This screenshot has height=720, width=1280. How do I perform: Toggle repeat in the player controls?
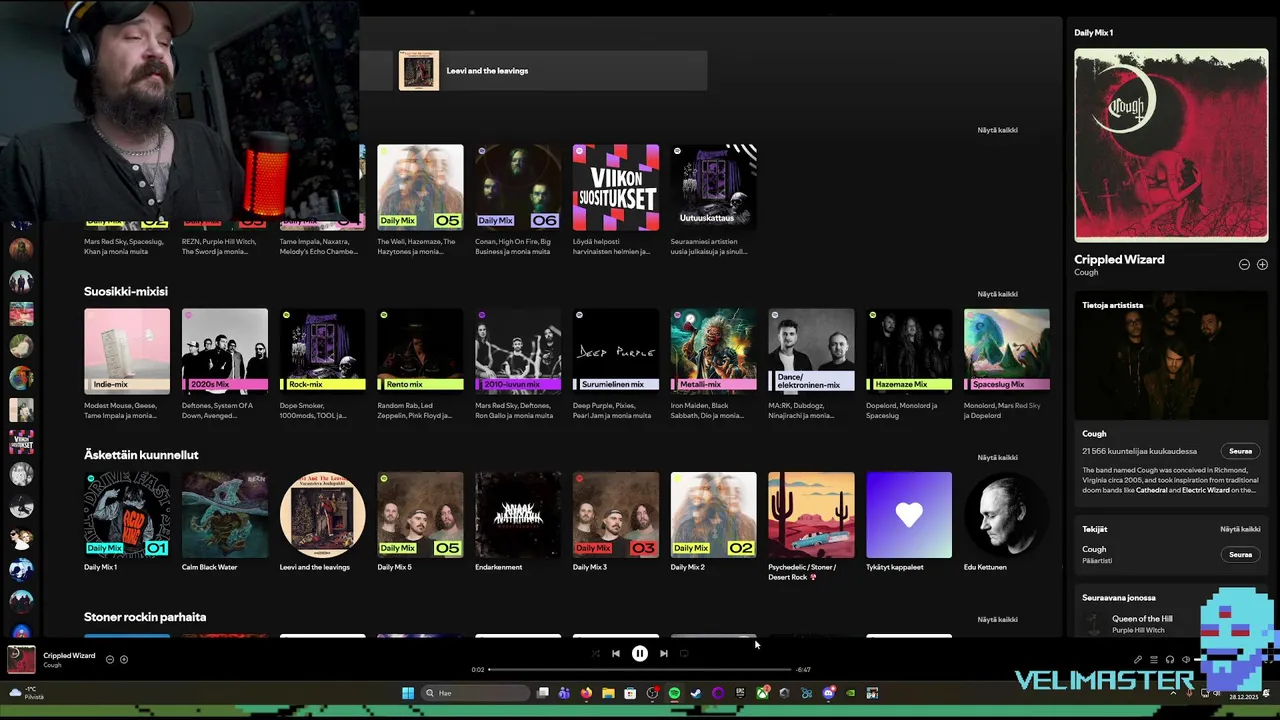(x=684, y=654)
